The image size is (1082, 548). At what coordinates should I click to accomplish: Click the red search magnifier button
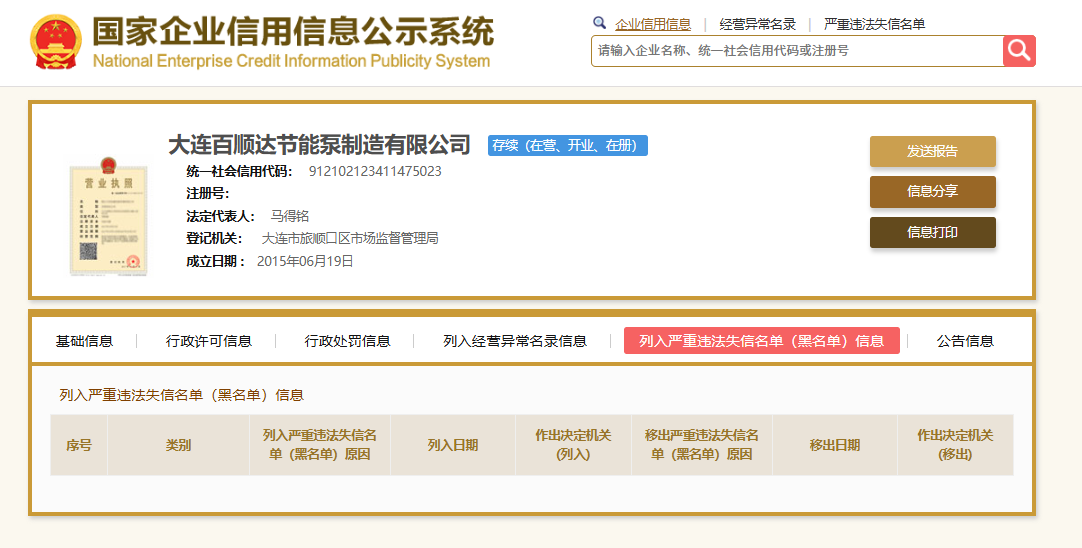(1019, 50)
